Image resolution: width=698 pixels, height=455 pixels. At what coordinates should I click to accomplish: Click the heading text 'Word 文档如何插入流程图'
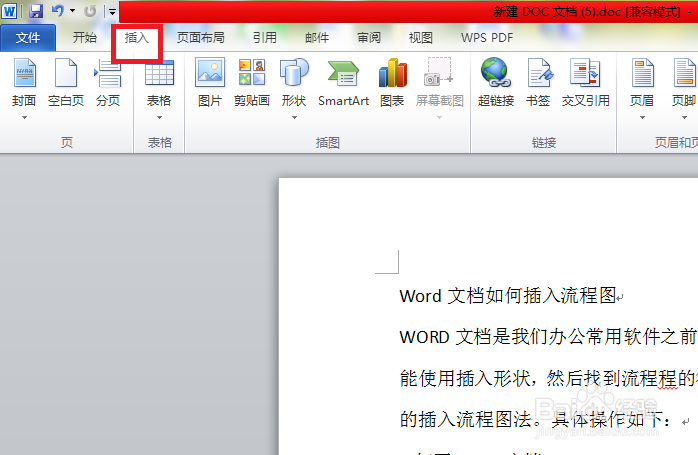[507, 296]
